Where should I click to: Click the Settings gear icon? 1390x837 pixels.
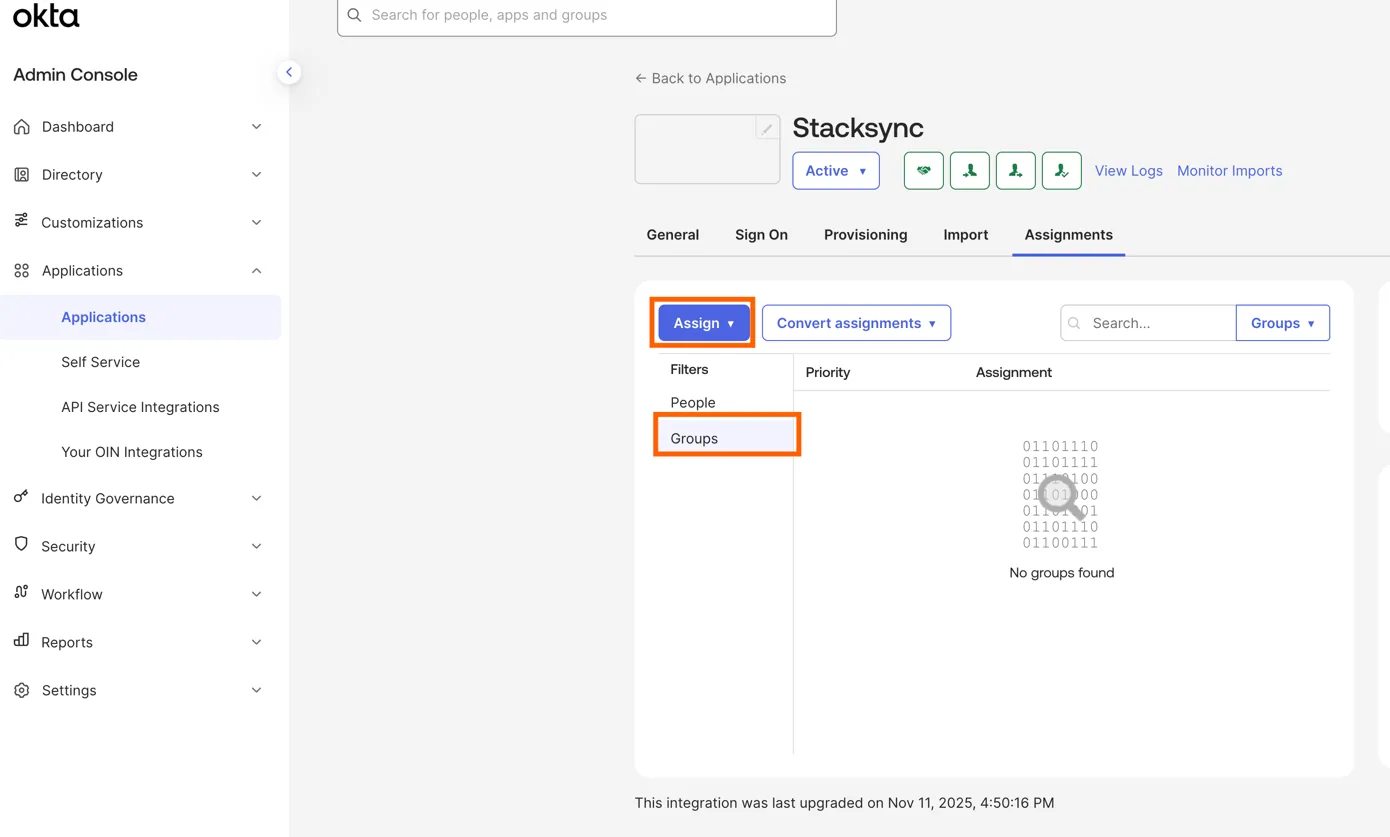click(x=22, y=690)
